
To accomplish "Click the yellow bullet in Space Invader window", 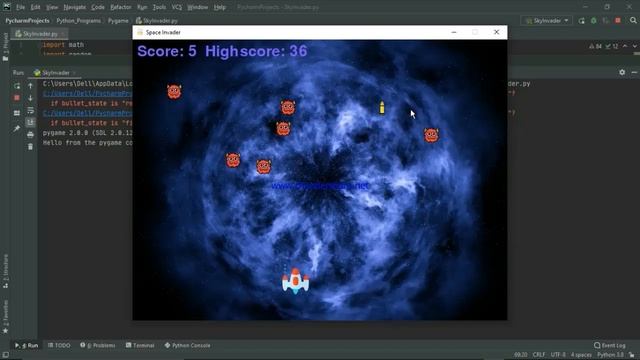I will [382, 107].
